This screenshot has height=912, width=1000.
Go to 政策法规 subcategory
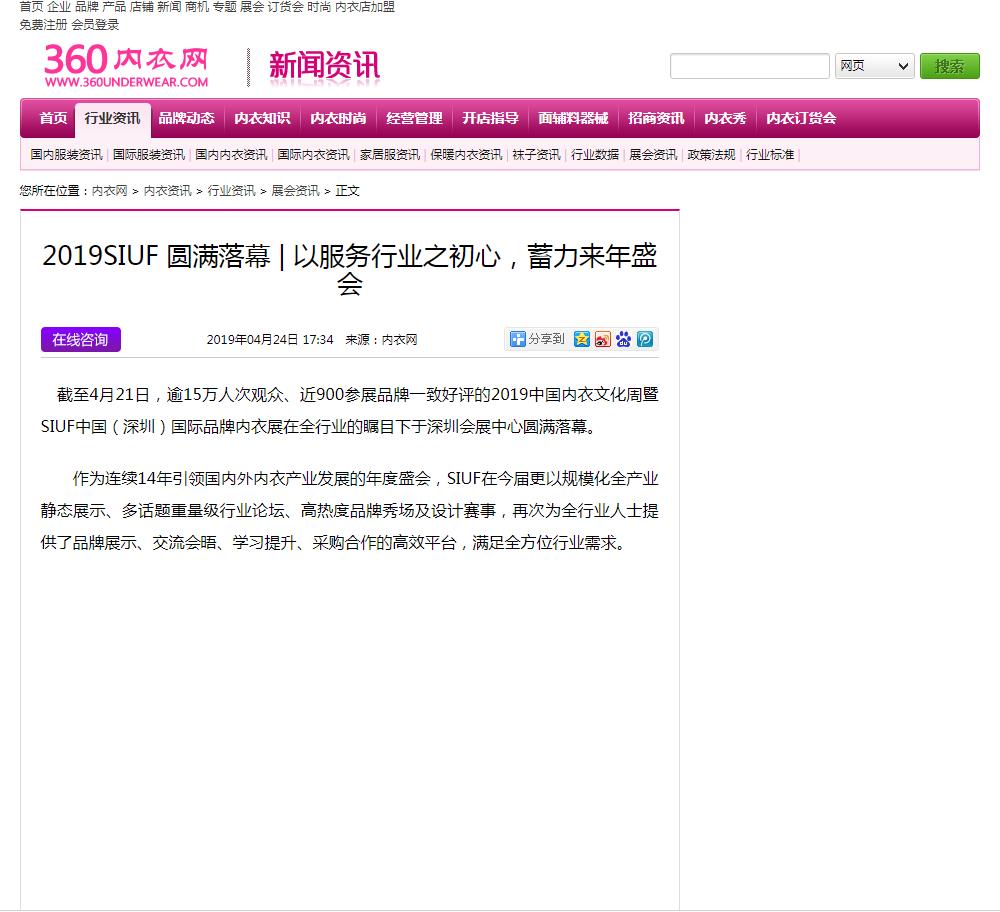coord(711,155)
